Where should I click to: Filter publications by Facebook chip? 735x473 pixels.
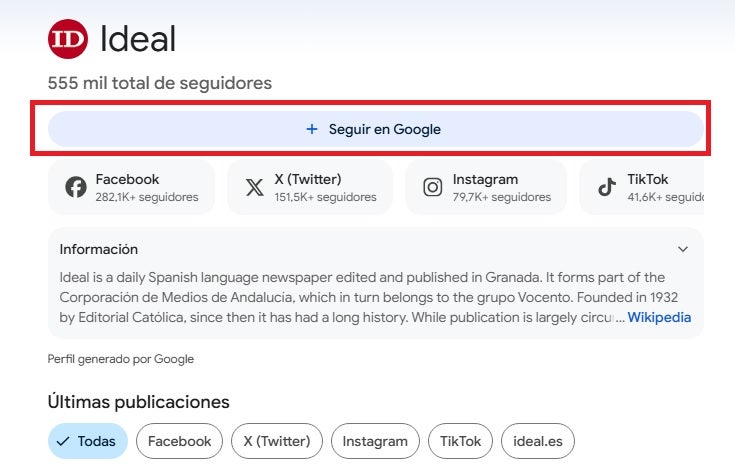(x=180, y=441)
